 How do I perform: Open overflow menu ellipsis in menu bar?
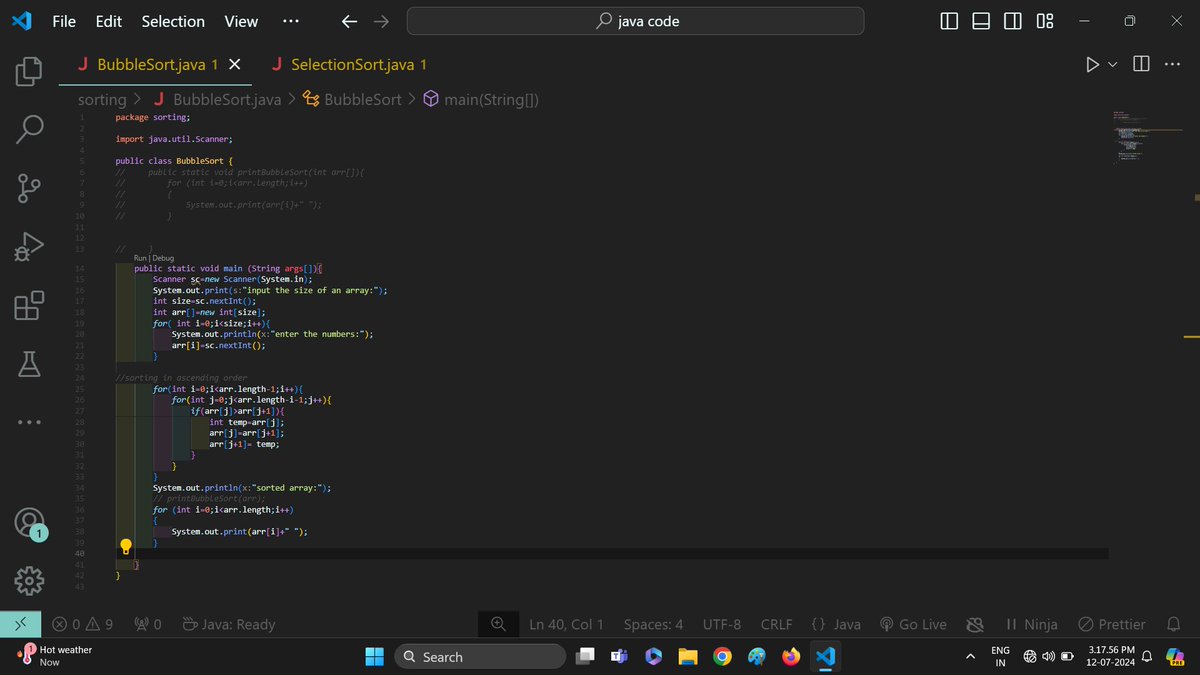(x=290, y=21)
